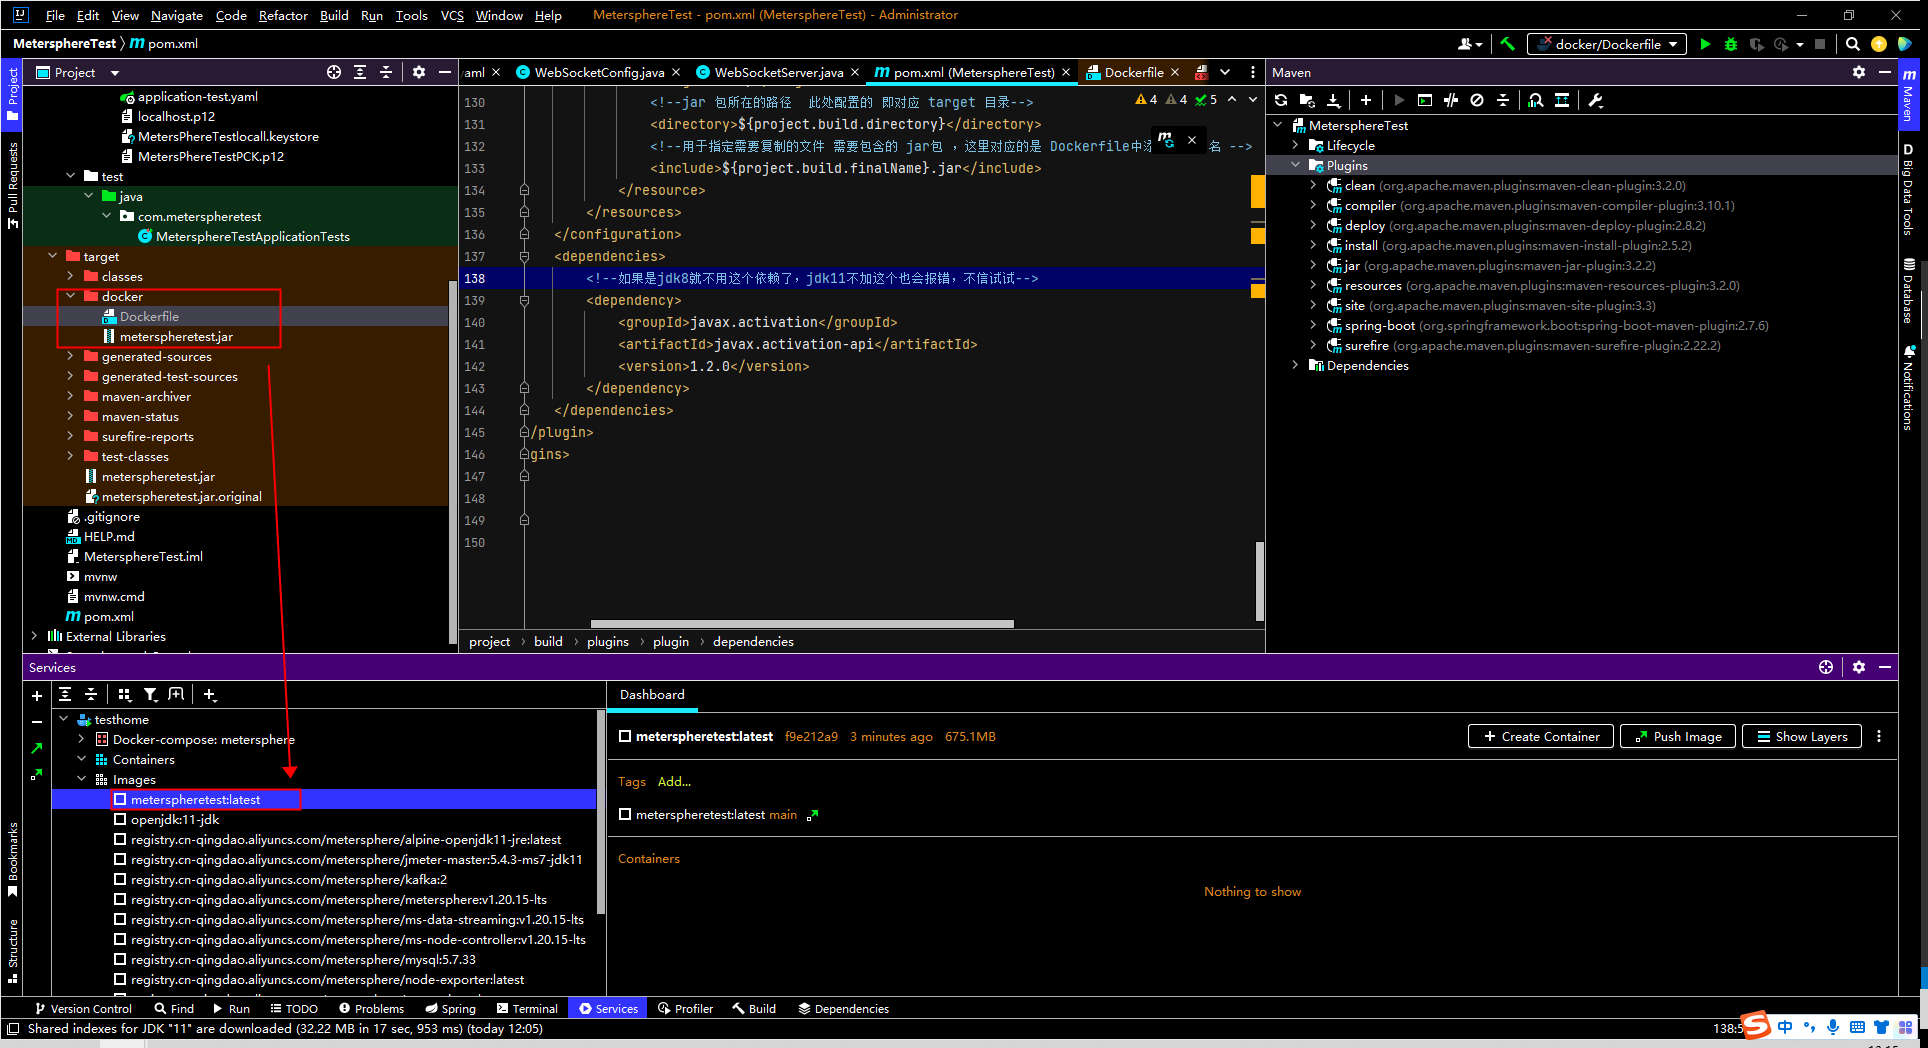The height and width of the screenshot is (1048, 1928).
Task: Open more actions kebab menu in Dashboard
Action: pos(1879,736)
